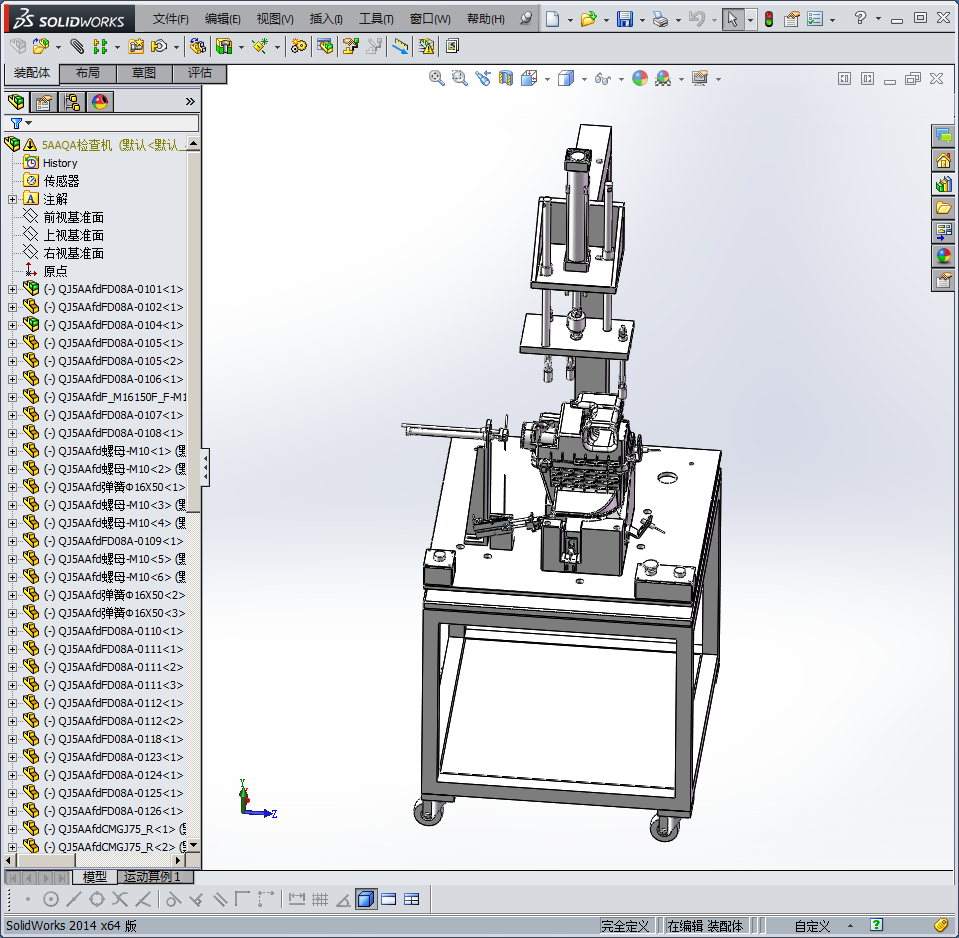Select the History tree item

[60, 163]
